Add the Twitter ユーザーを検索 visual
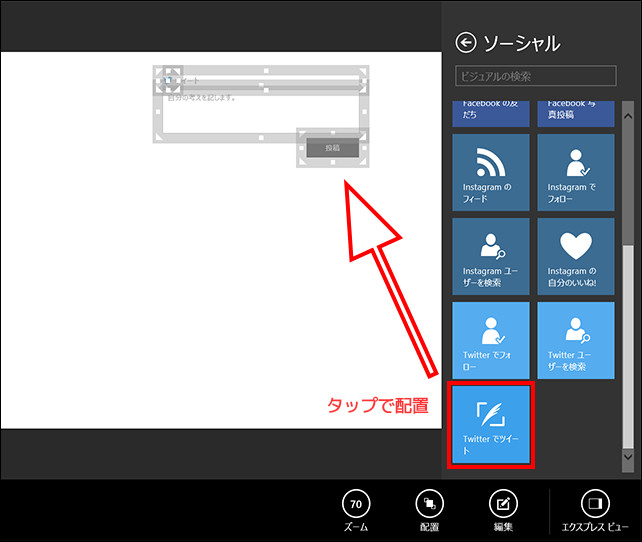Image resolution: width=642 pixels, height=542 pixels. pos(576,341)
